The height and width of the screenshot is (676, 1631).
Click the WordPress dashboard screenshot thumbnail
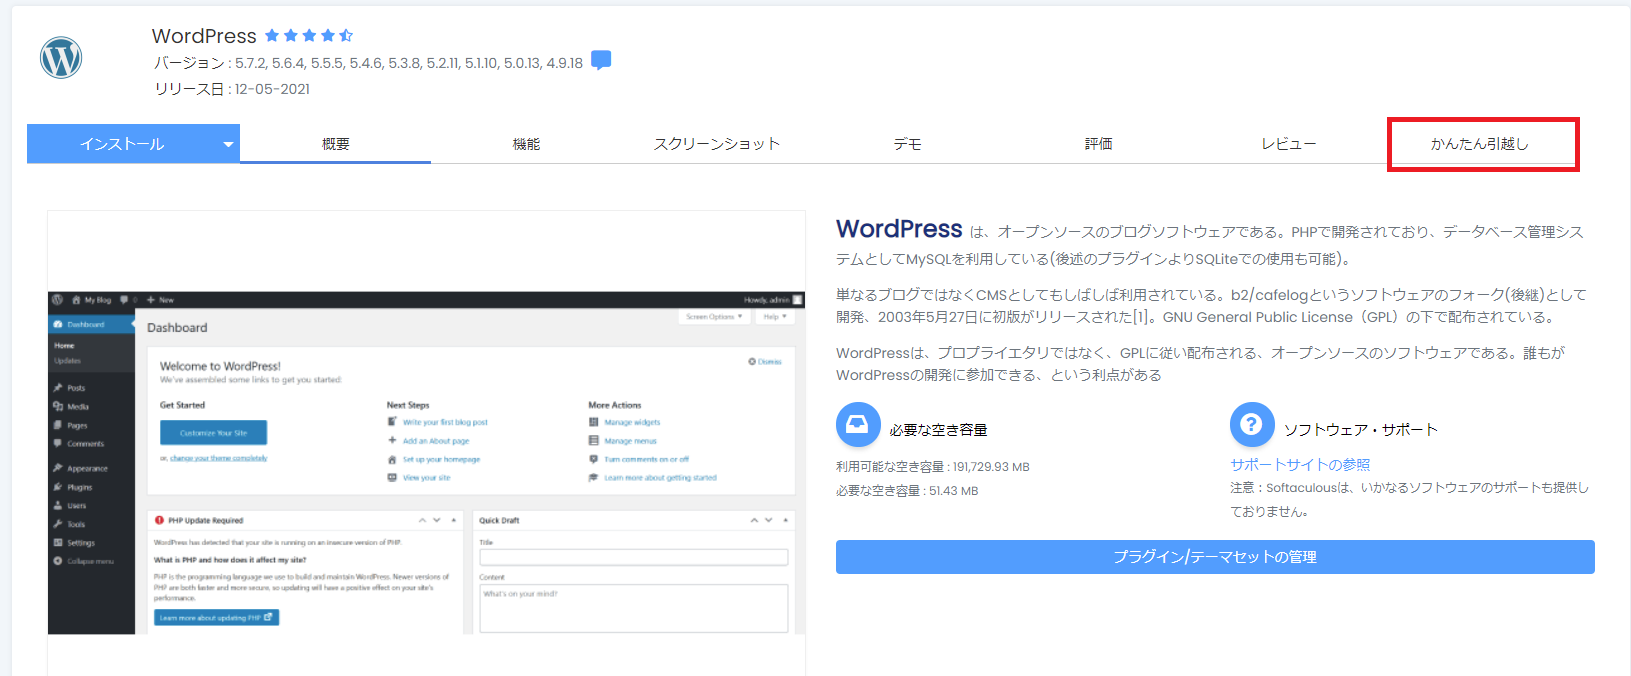click(x=426, y=463)
